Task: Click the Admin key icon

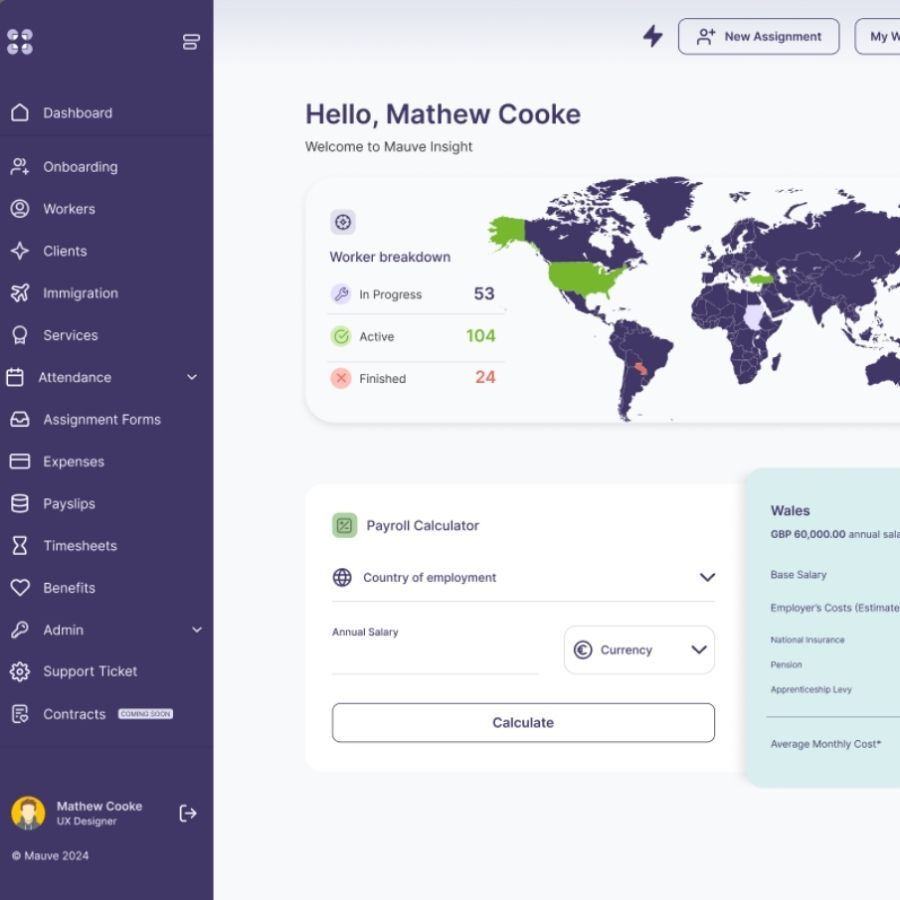Action: point(20,630)
